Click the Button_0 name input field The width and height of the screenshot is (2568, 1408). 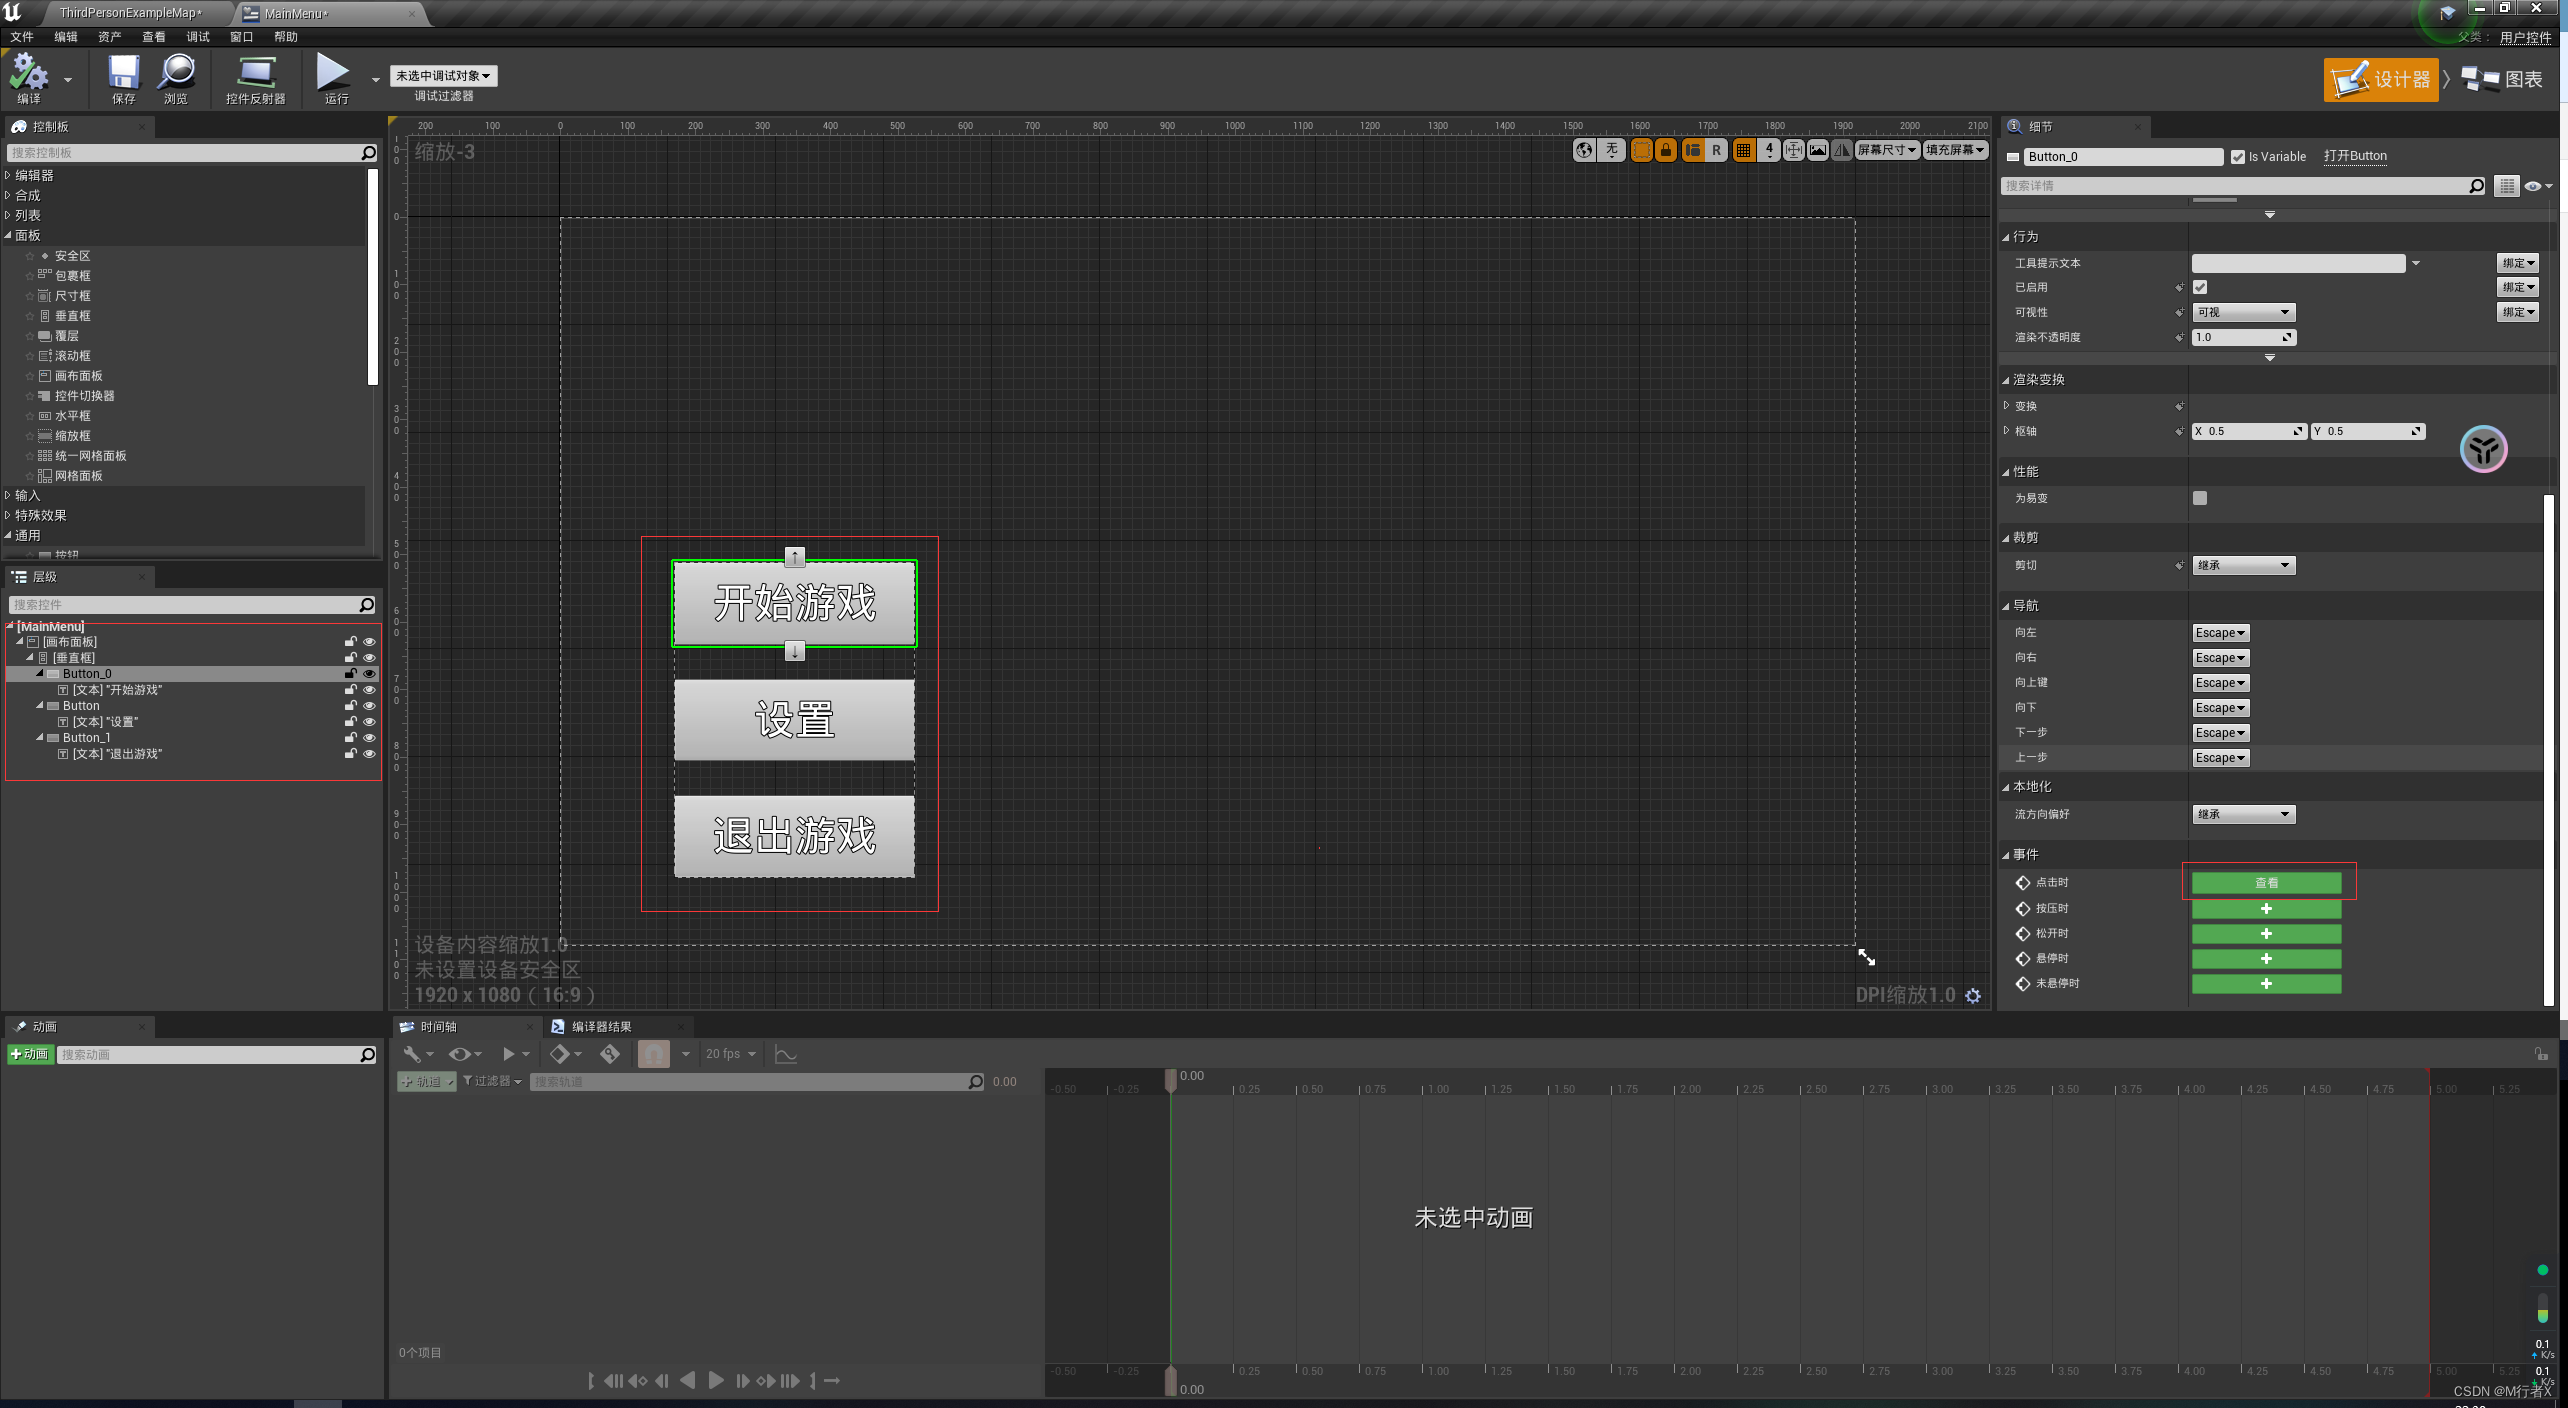2122,157
